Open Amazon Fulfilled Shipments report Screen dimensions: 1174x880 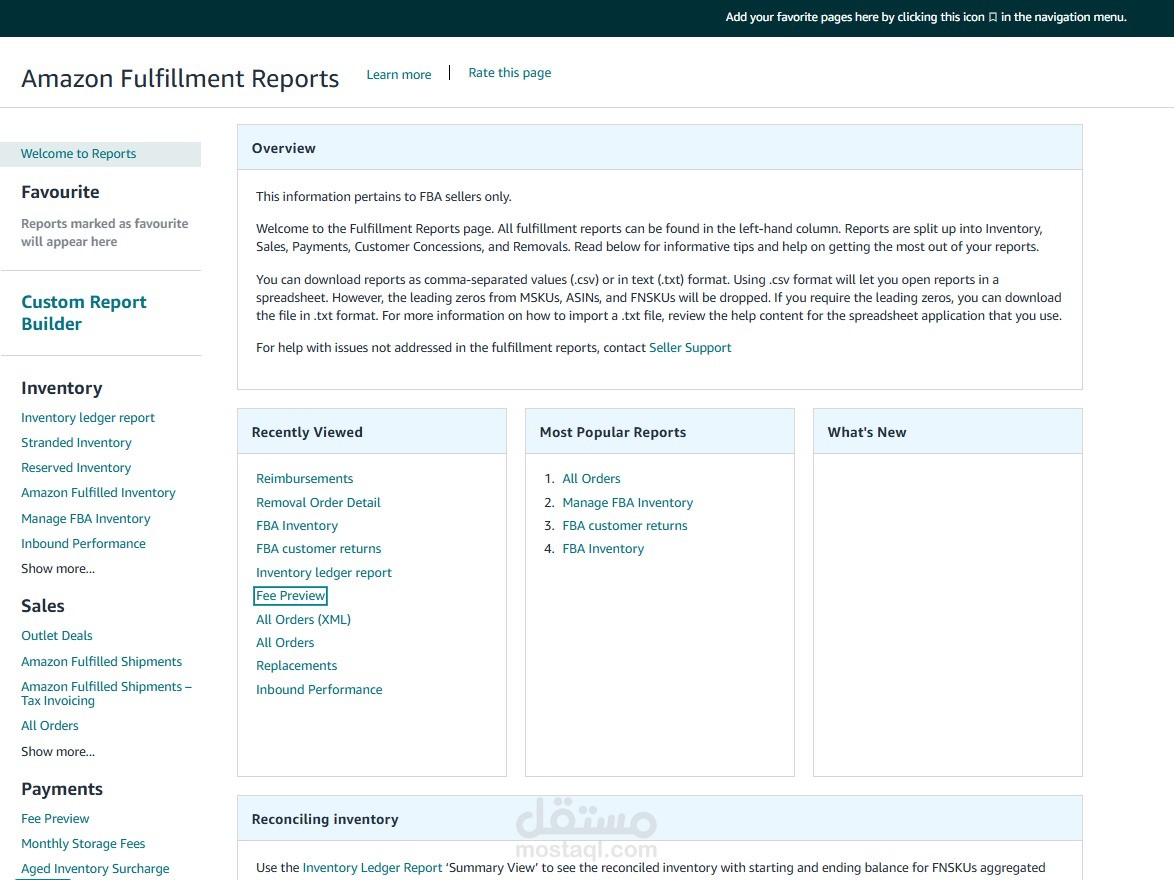coord(102,661)
